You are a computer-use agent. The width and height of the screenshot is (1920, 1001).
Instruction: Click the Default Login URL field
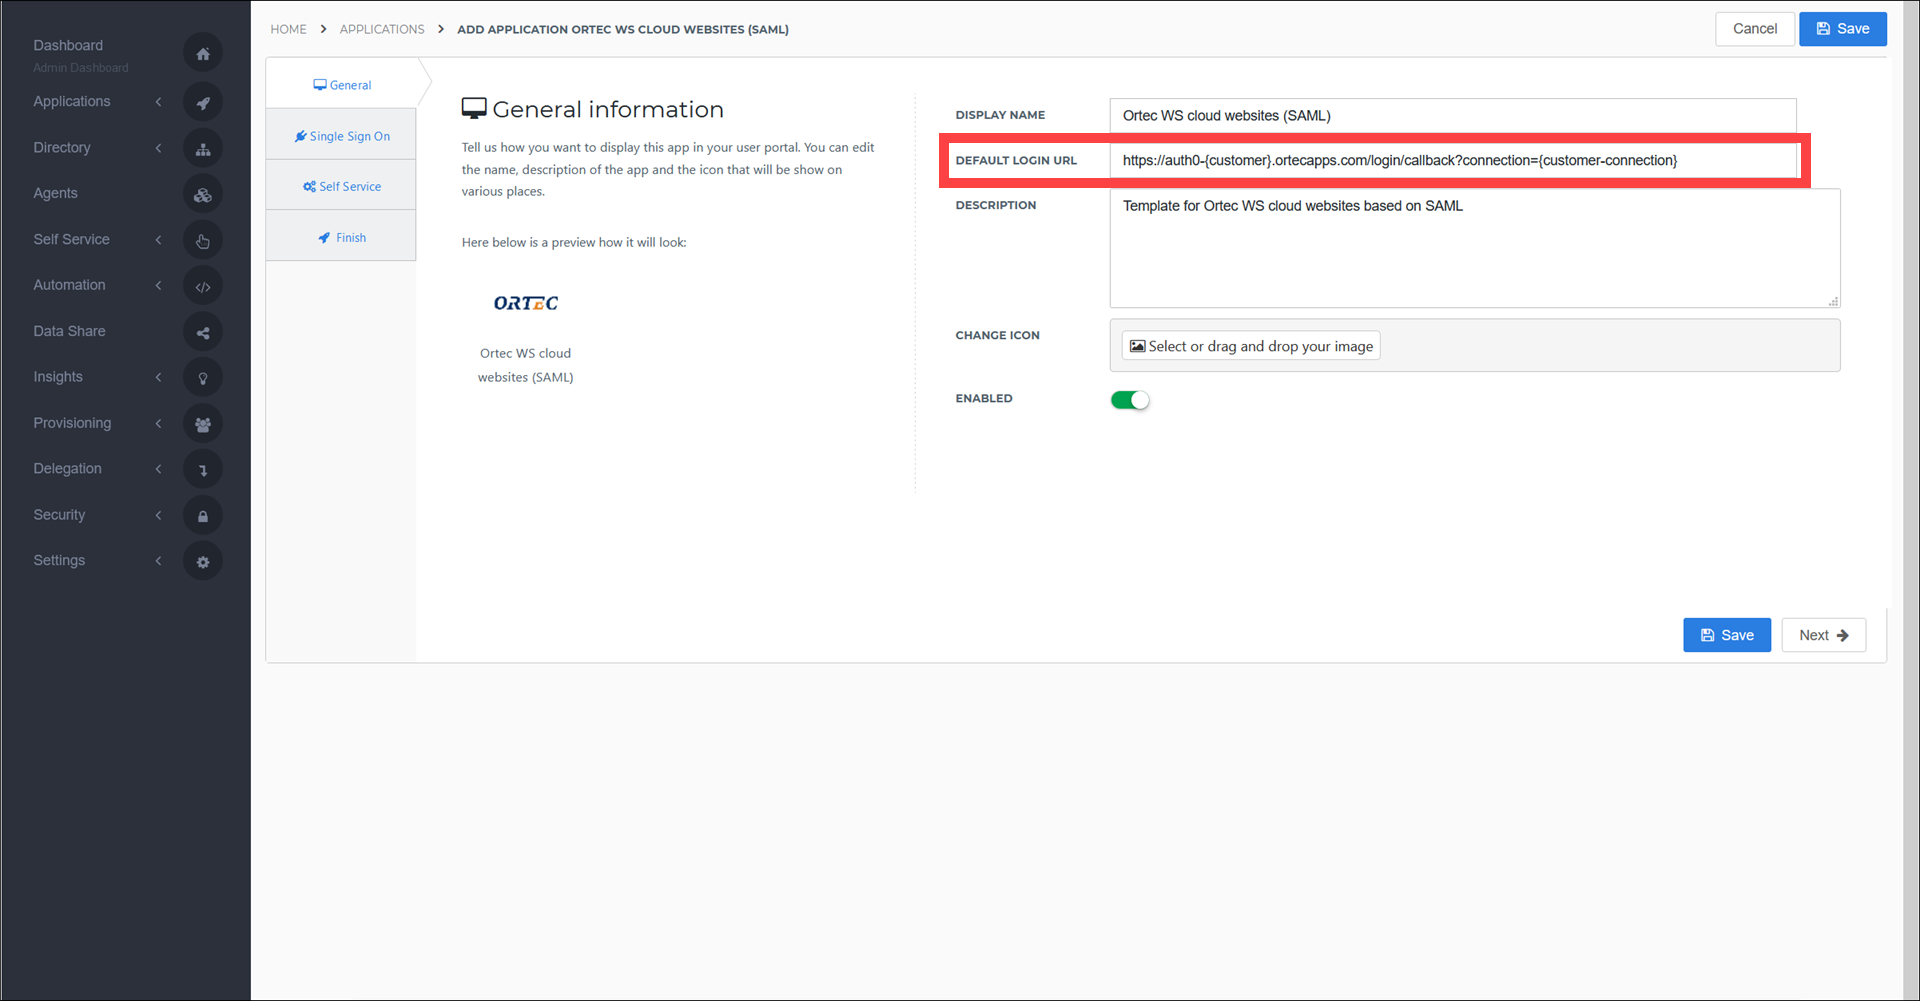tap(1453, 160)
